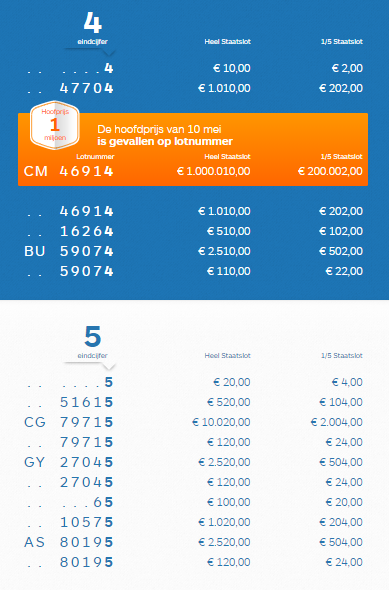Image resolution: width=389 pixels, height=590 pixels.
Task: Select the BU 59074 row
Action: tap(193, 251)
